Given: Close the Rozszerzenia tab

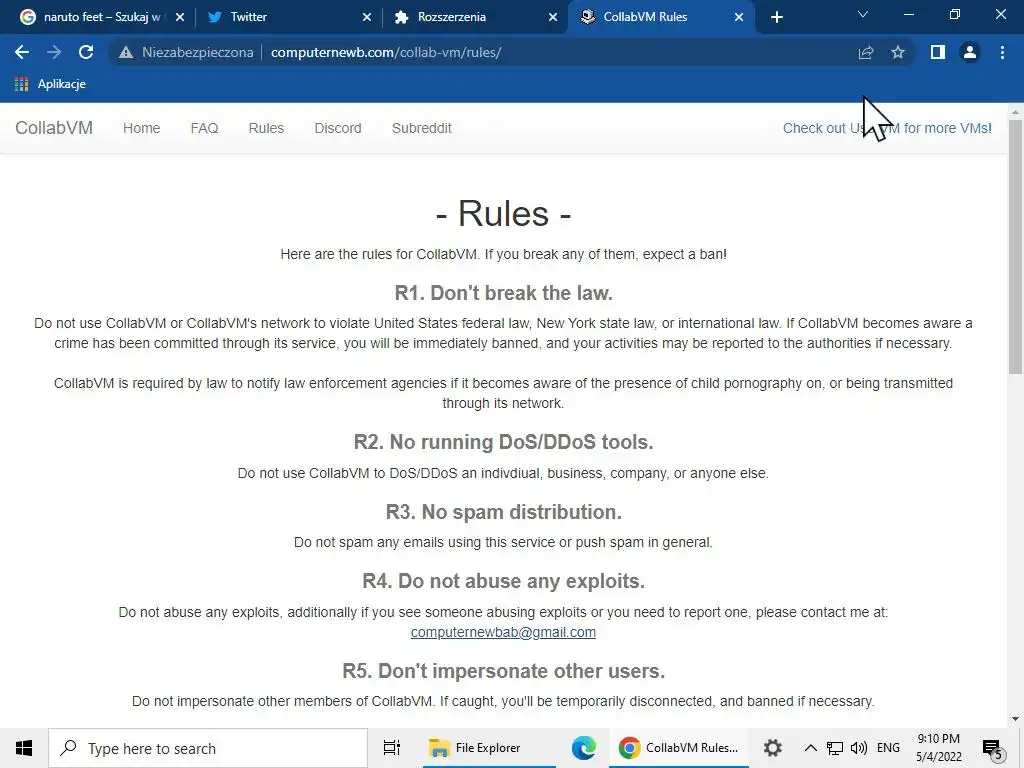Looking at the screenshot, I should tap(553, 18).
